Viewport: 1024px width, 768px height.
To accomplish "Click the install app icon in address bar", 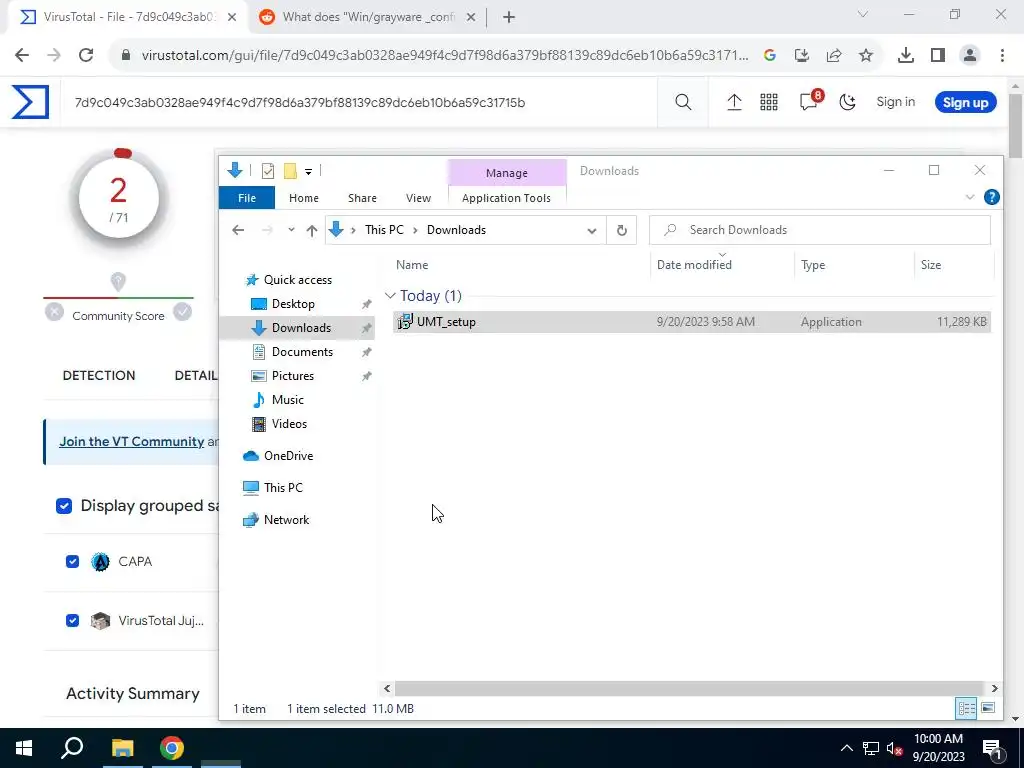I will click(x=802, y=56).
